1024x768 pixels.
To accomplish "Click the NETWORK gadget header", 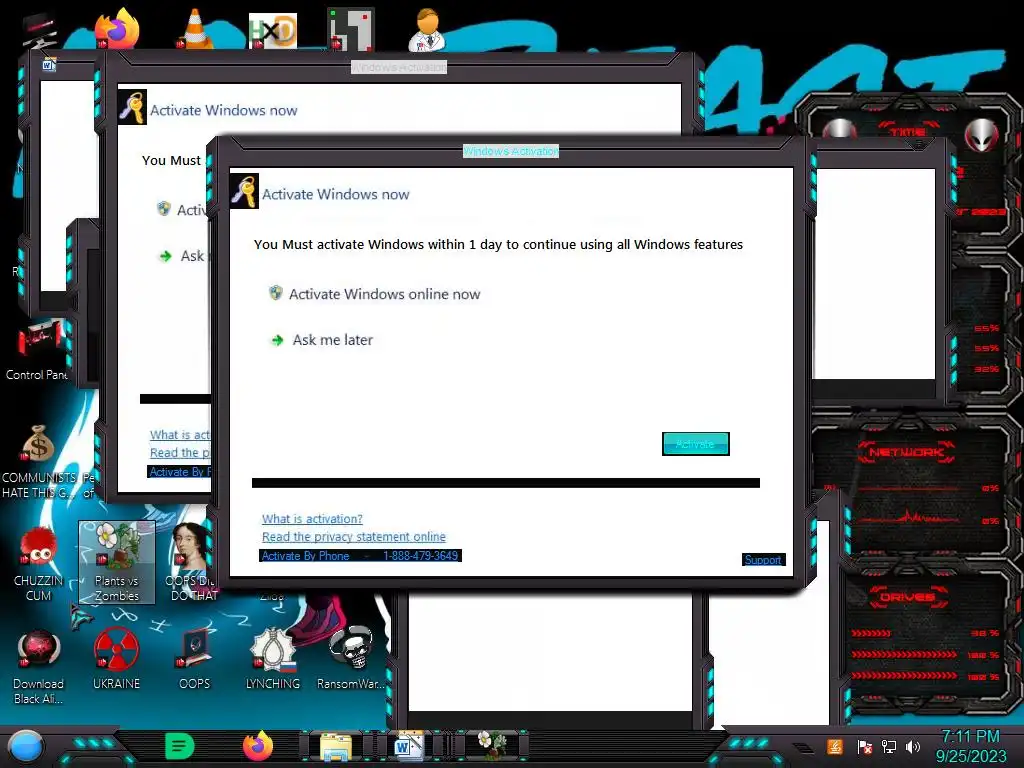I will [x=906, y=452].
